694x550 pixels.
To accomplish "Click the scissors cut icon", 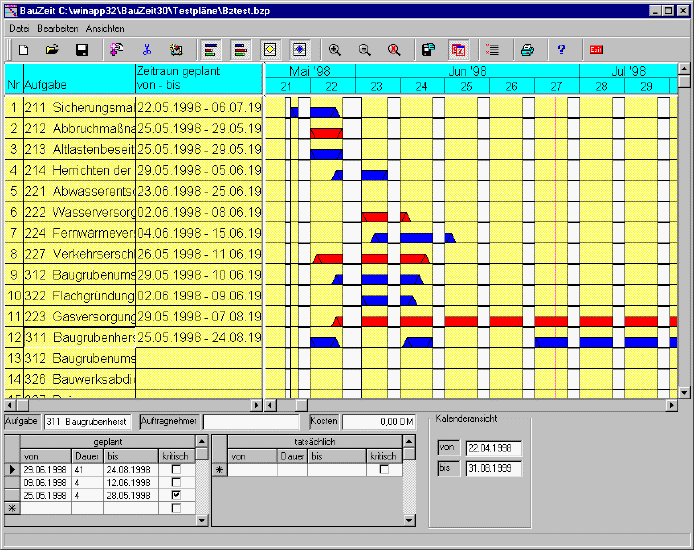I will [x=147, y=49].
